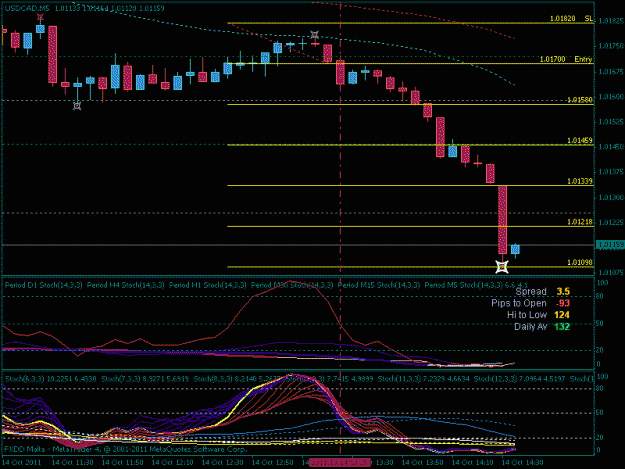The height and width of the screenshot is (469, 625).
Task: Click the 1.01375 price axis label
Action: coord(611,172)
